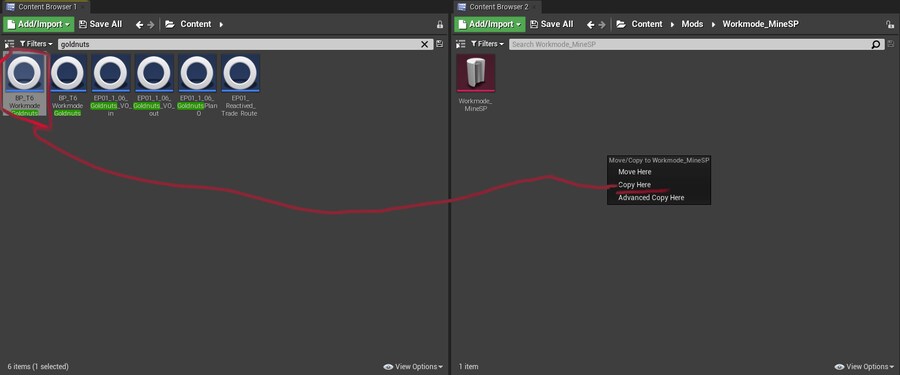The image size is (900, 375).
Task: Select the highlighted BP_T6 Workmode Goldnuts asset
Action: pos(25,85)
